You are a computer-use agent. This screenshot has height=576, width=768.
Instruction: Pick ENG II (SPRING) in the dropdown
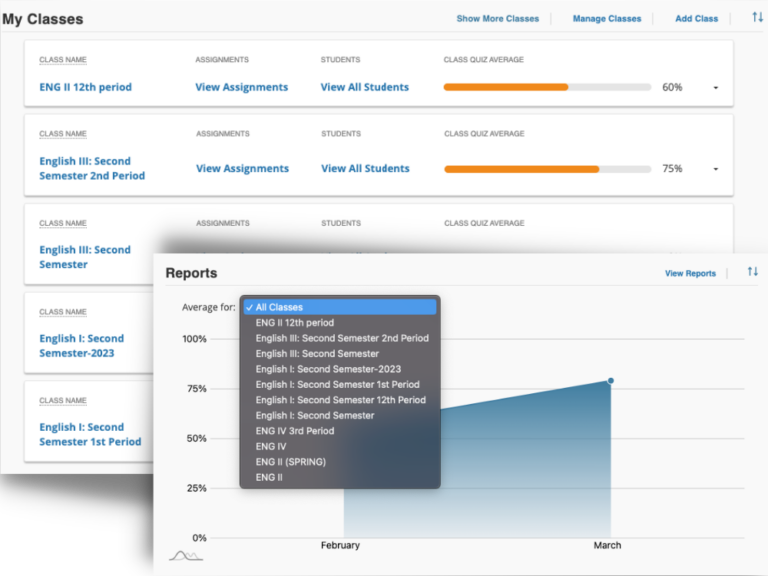point(290,462)
